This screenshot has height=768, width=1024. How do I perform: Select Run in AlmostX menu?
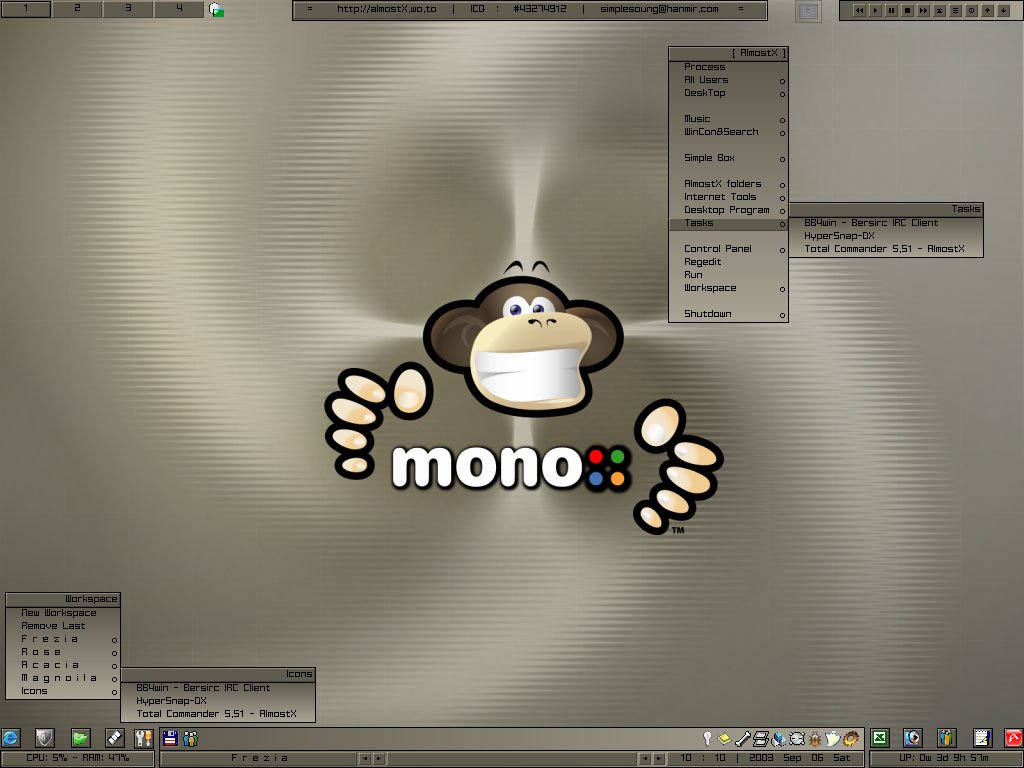pyautogui.click(x=728, y=276)
